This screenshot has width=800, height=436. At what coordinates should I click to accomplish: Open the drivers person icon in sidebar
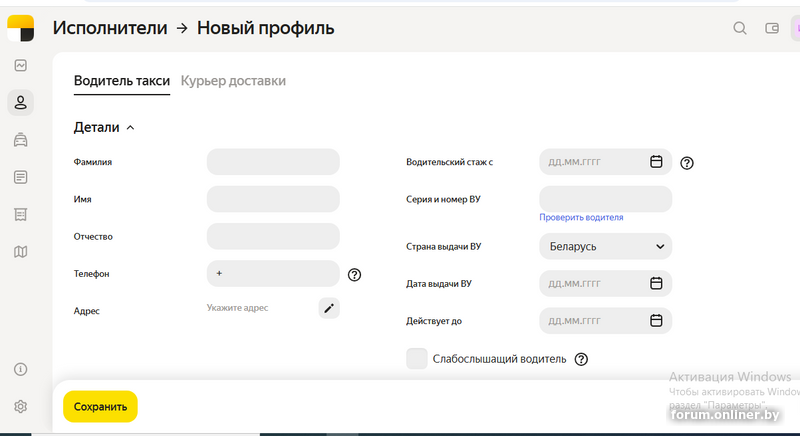click(20, 102)
